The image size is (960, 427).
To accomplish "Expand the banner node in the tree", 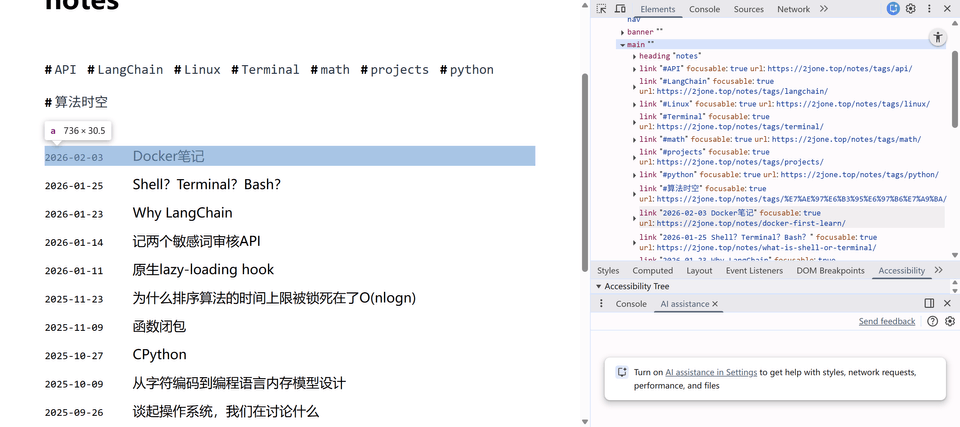I will (622, 32).
